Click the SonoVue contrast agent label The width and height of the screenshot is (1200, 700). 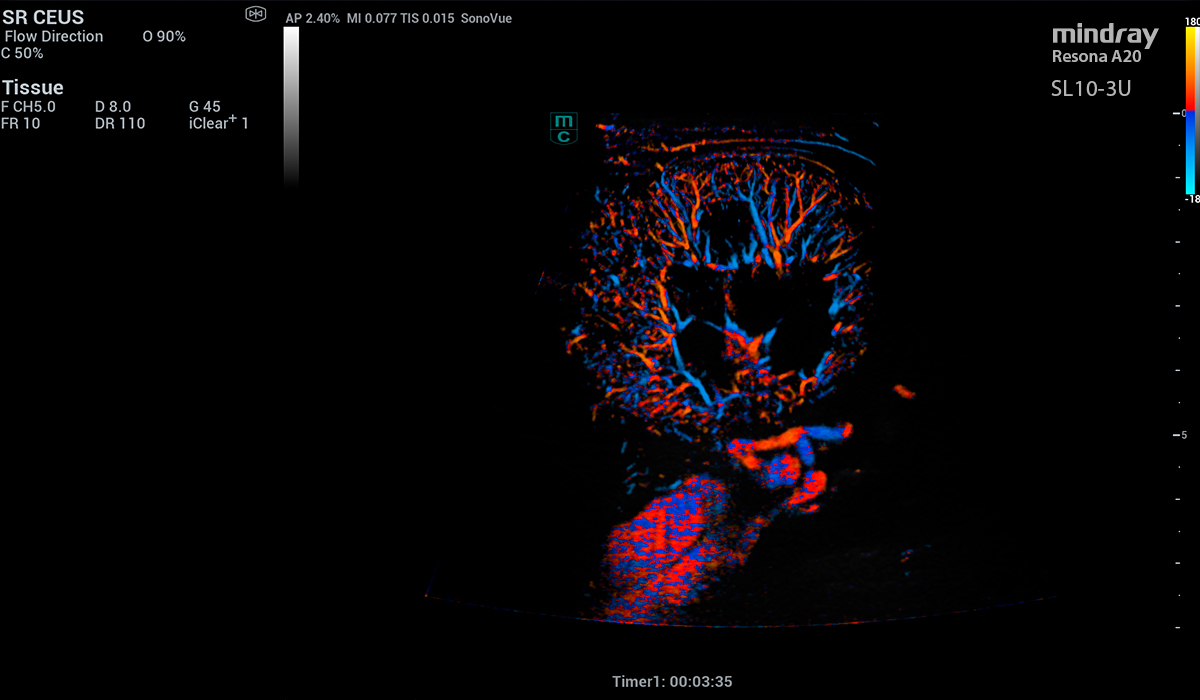tap(485, 18)
